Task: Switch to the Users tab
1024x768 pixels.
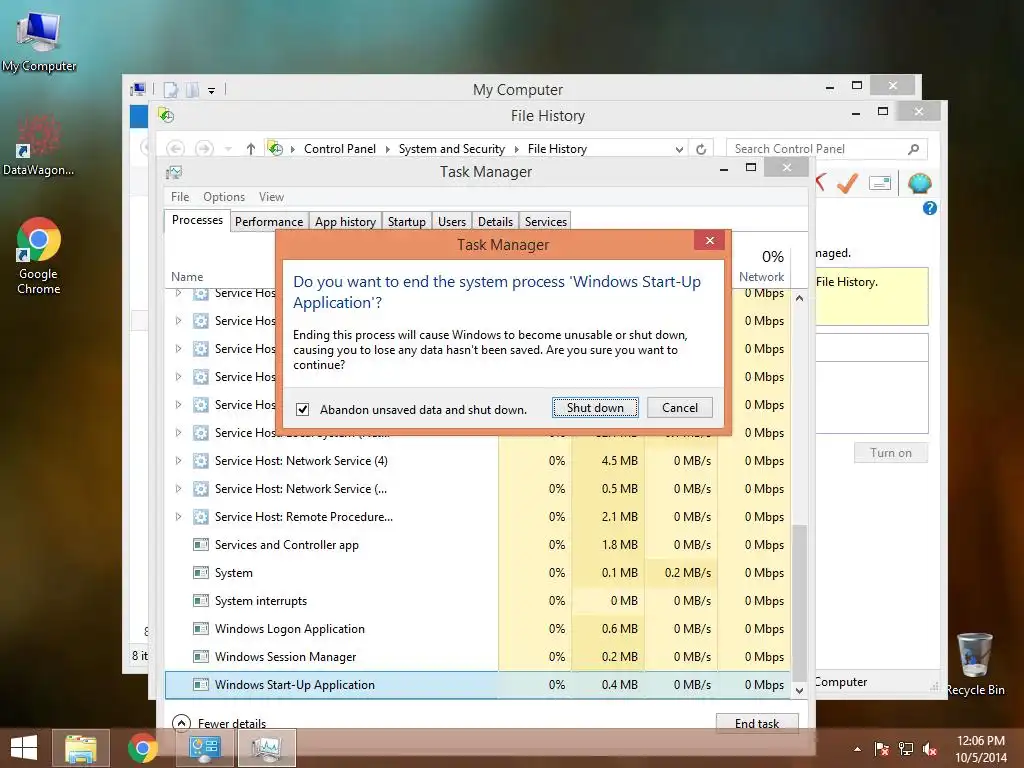Action: click(x=451, y=221)
